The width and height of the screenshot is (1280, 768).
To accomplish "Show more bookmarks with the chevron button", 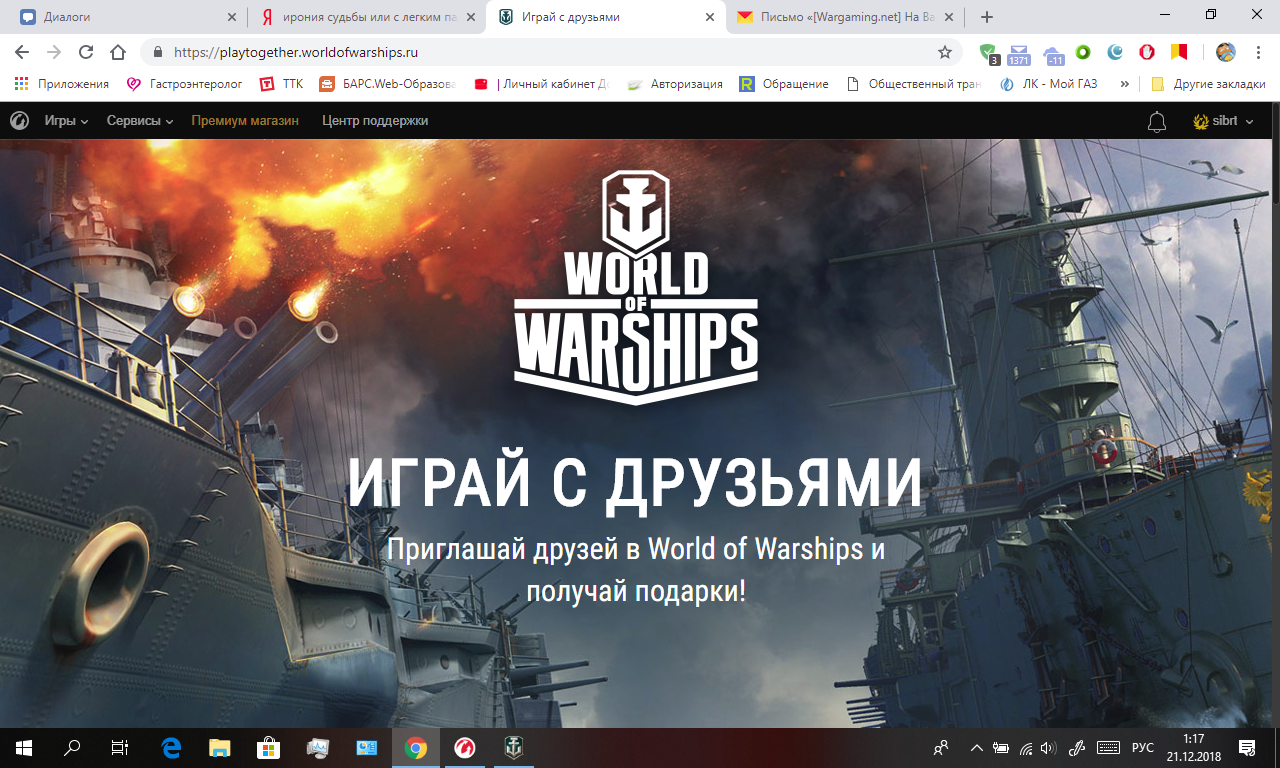I will (1125, 84).
